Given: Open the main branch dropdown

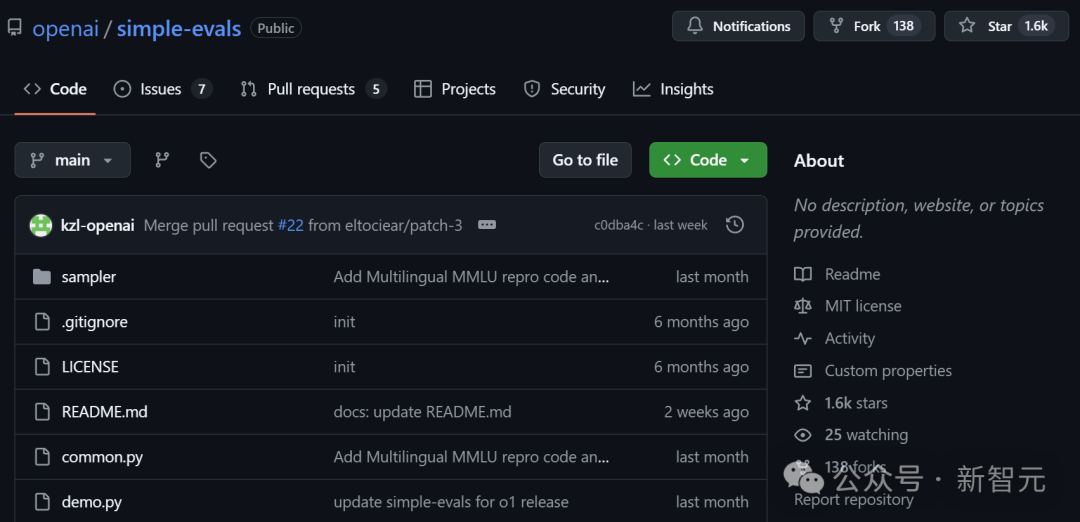Looking at the screenshot, I should 72,160.
